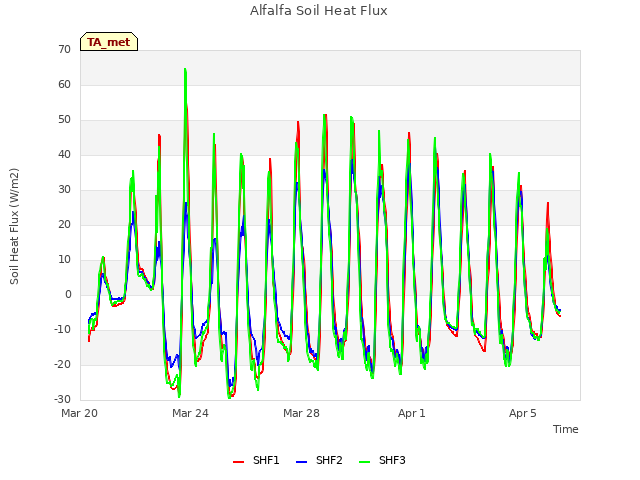Image resolution: width=640 pixels, height=480 pixels.
Task: Click the Soil Heat Flux (W/m2) axis label
Action: click(14, 226)
